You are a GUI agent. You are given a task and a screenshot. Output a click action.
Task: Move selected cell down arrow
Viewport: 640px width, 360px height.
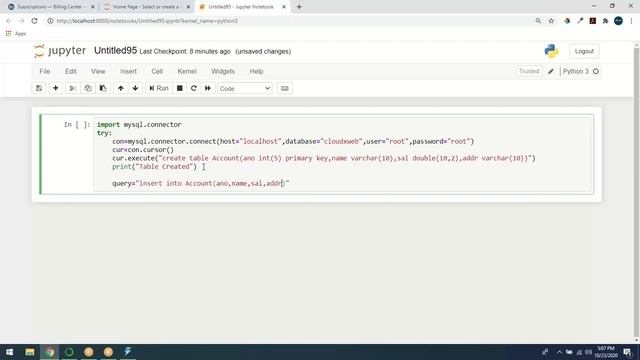coord(135,88)
